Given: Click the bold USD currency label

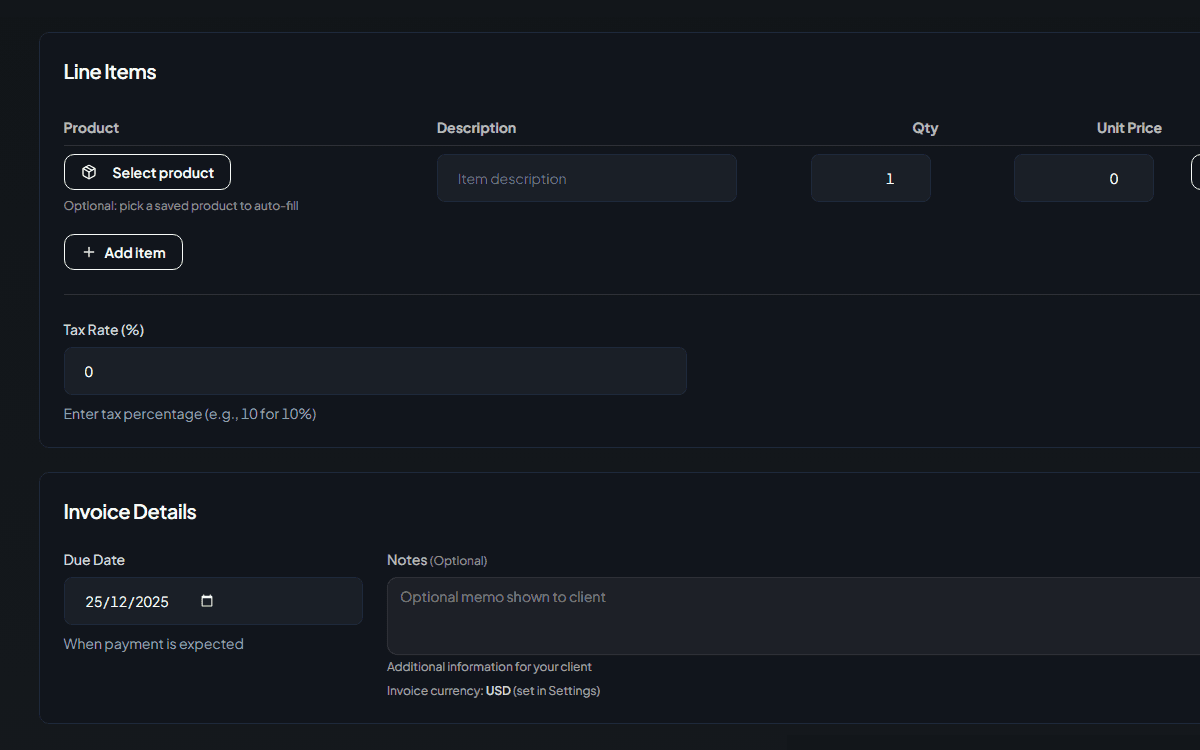Looking at the screenshot, I should [497, 690].
